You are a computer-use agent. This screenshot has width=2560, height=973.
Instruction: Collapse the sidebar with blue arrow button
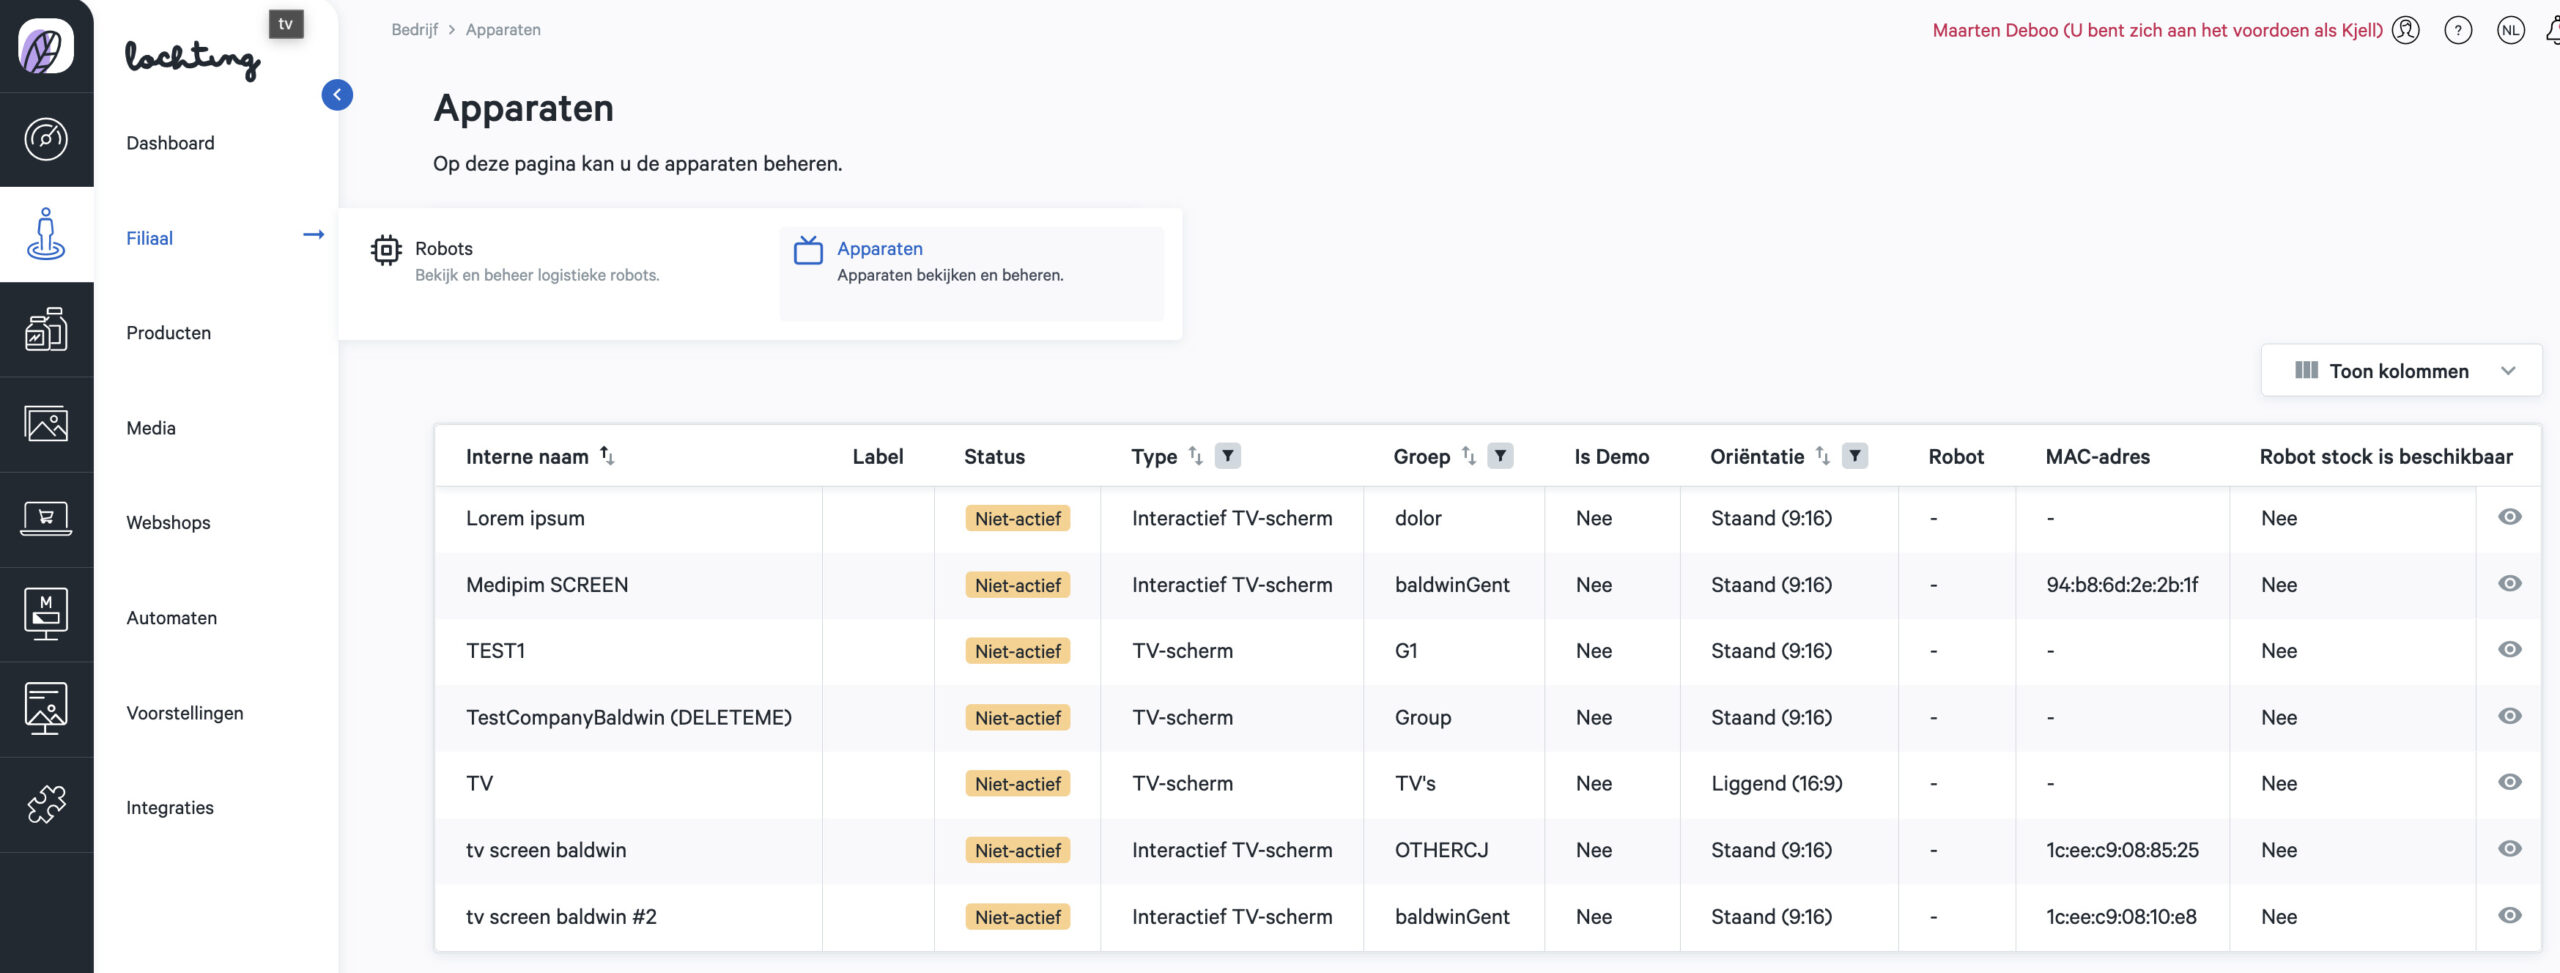[x=337, y=95]
